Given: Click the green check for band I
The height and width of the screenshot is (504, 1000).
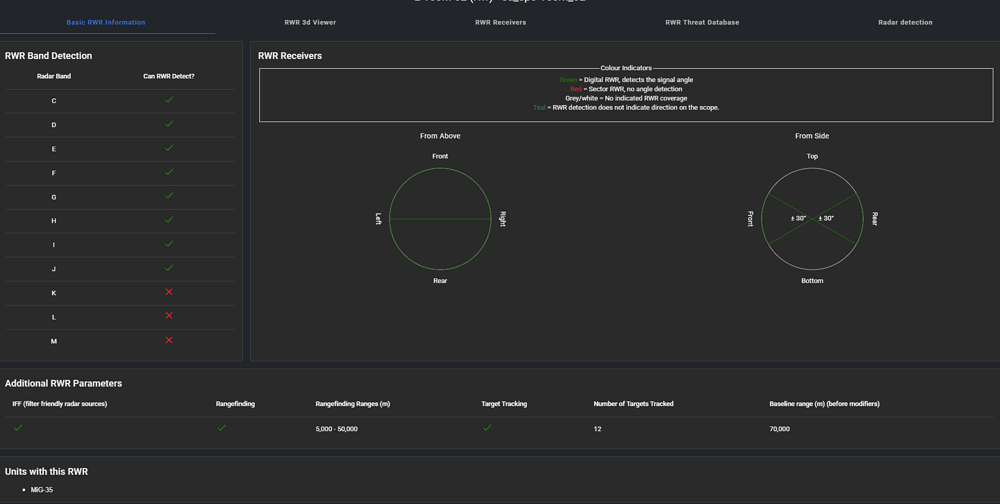Looking at the screenshot, I should pyautogui.click(x=169, y=244).
